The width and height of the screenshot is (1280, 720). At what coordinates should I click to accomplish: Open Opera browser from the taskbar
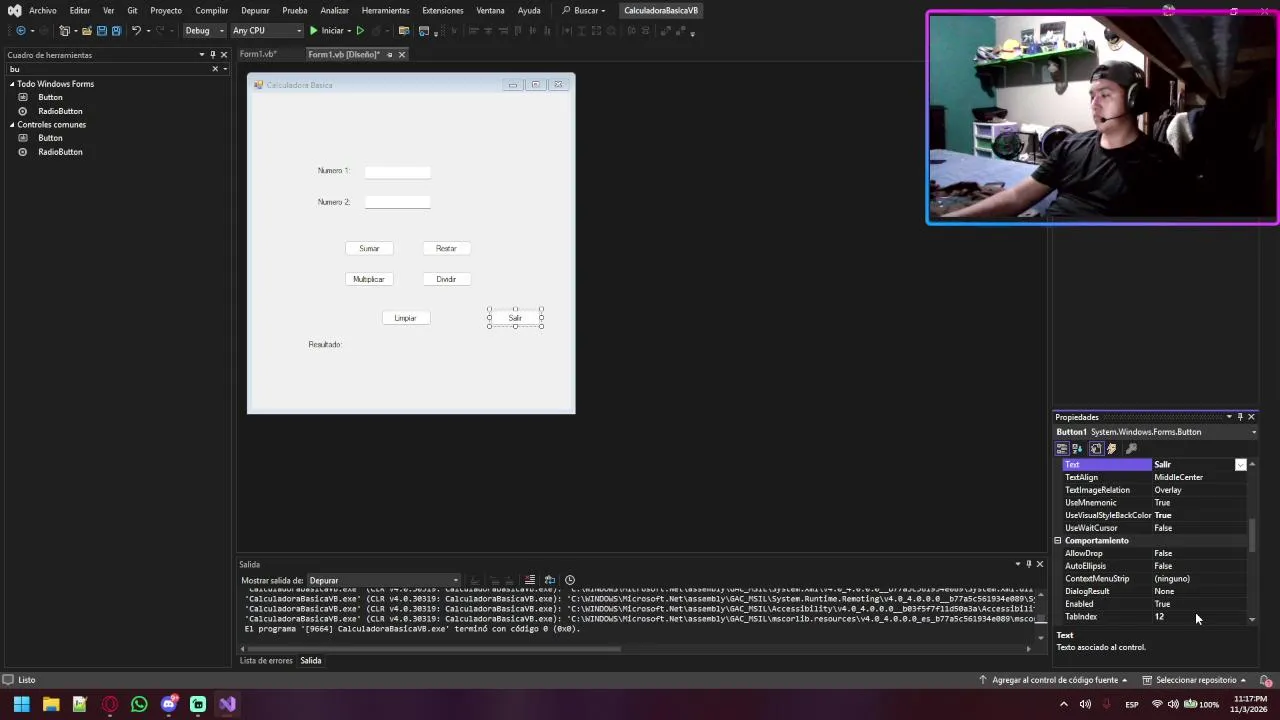click(110, 704)
